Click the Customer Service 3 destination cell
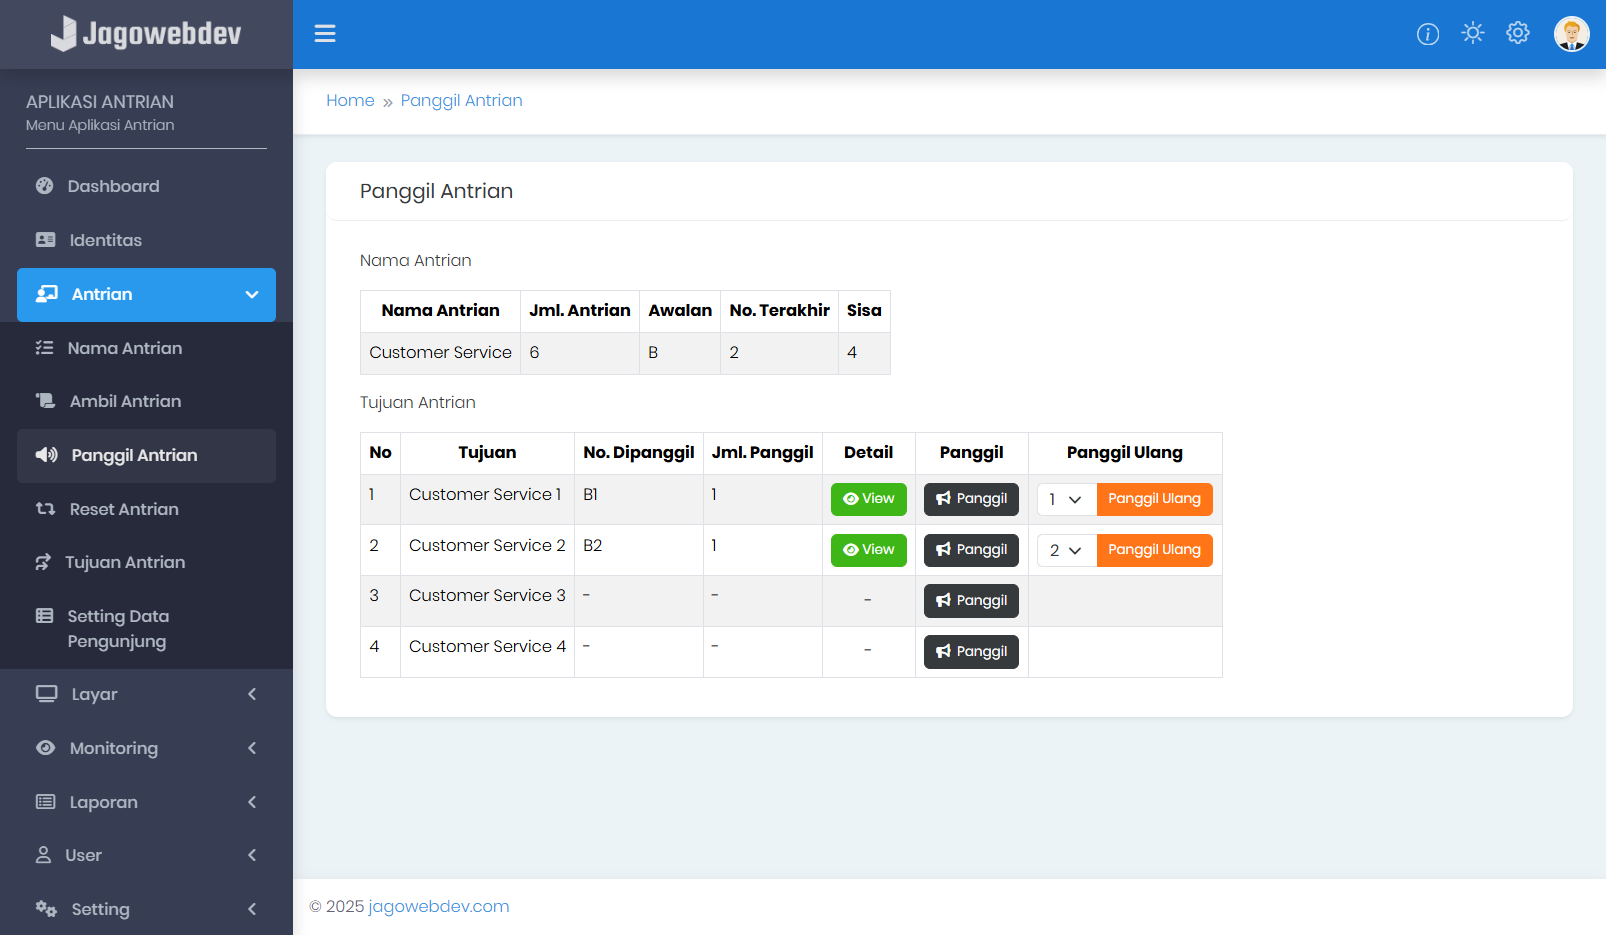The image size is (1606, 935). tap(487, 601)
